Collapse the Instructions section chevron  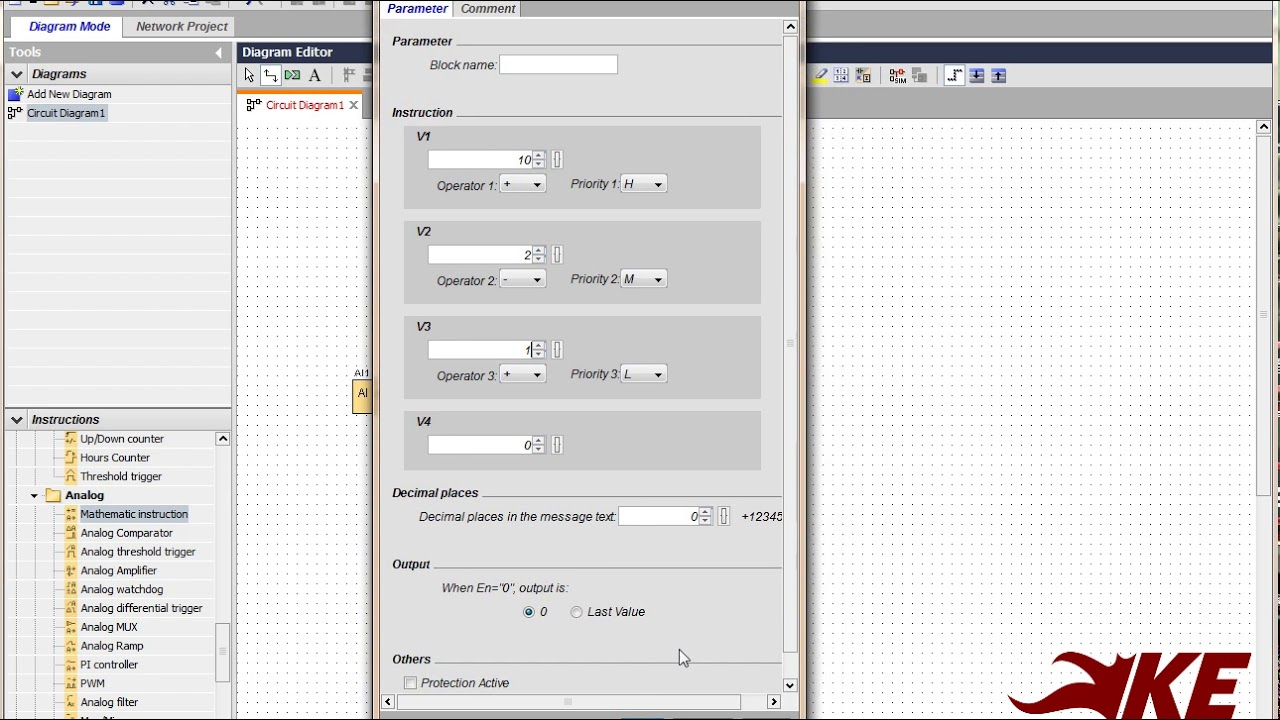tap(16, 420)
